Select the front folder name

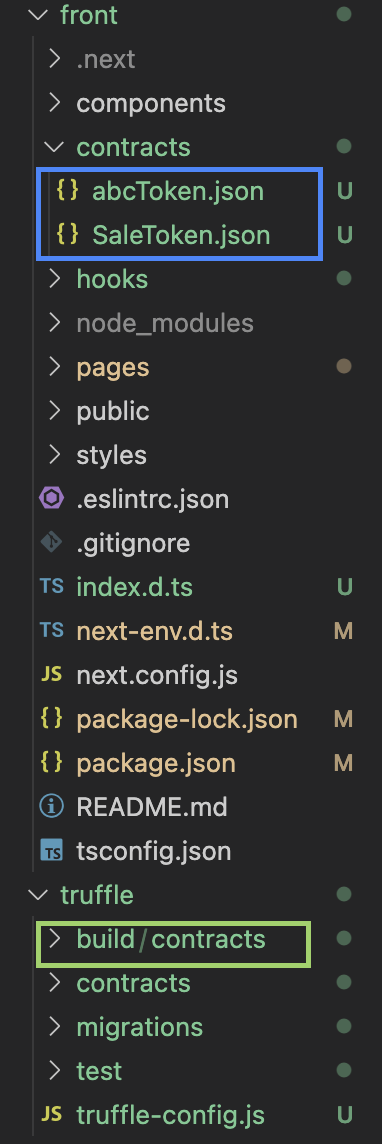pos(89,15)
